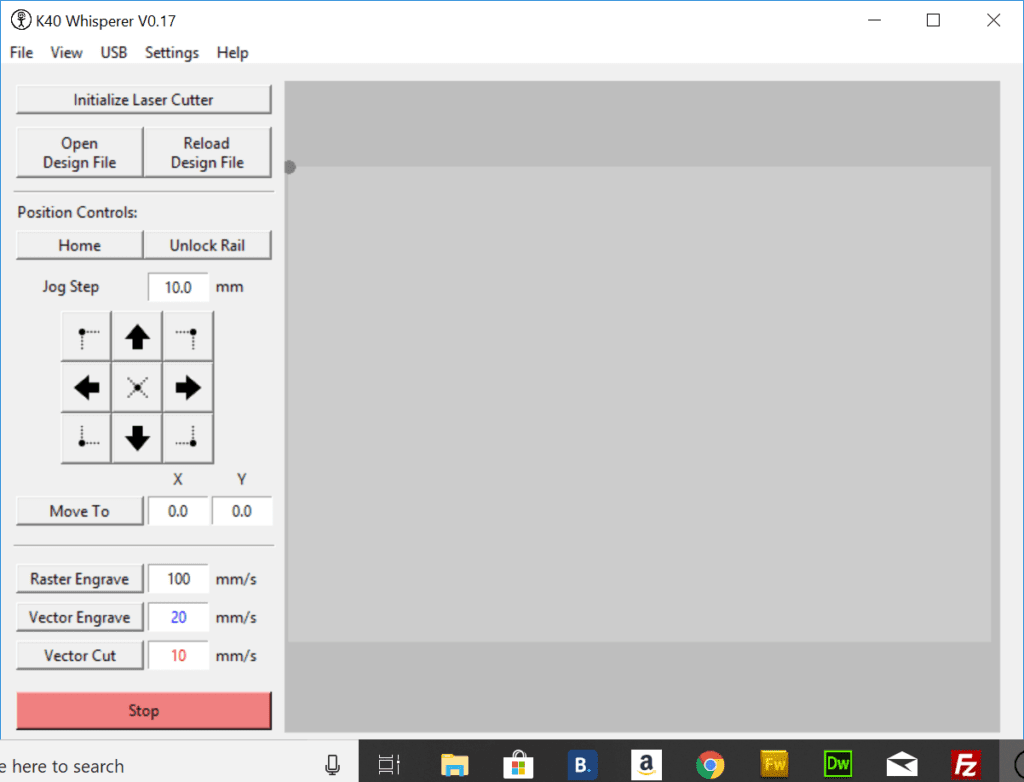
Task: Start Raster Engrave
Action: [80, 579]
